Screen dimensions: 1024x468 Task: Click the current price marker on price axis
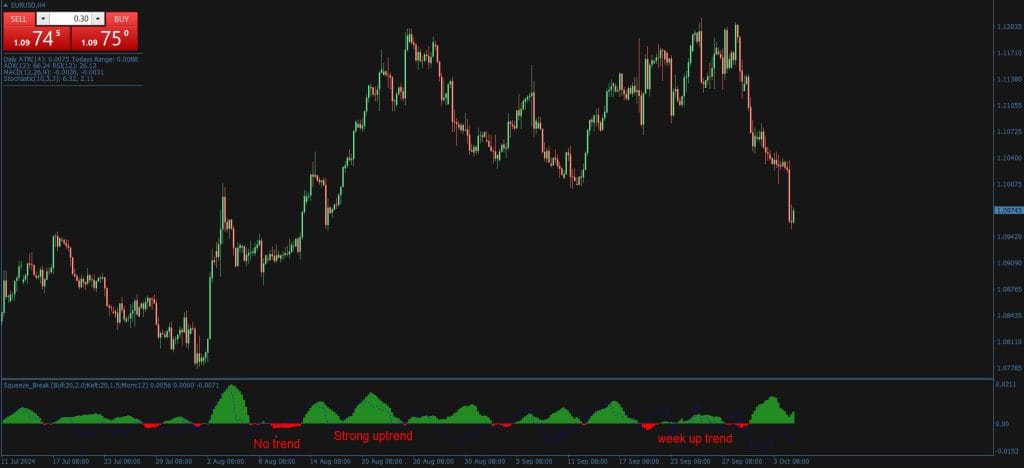click(x=1007, y=210)
